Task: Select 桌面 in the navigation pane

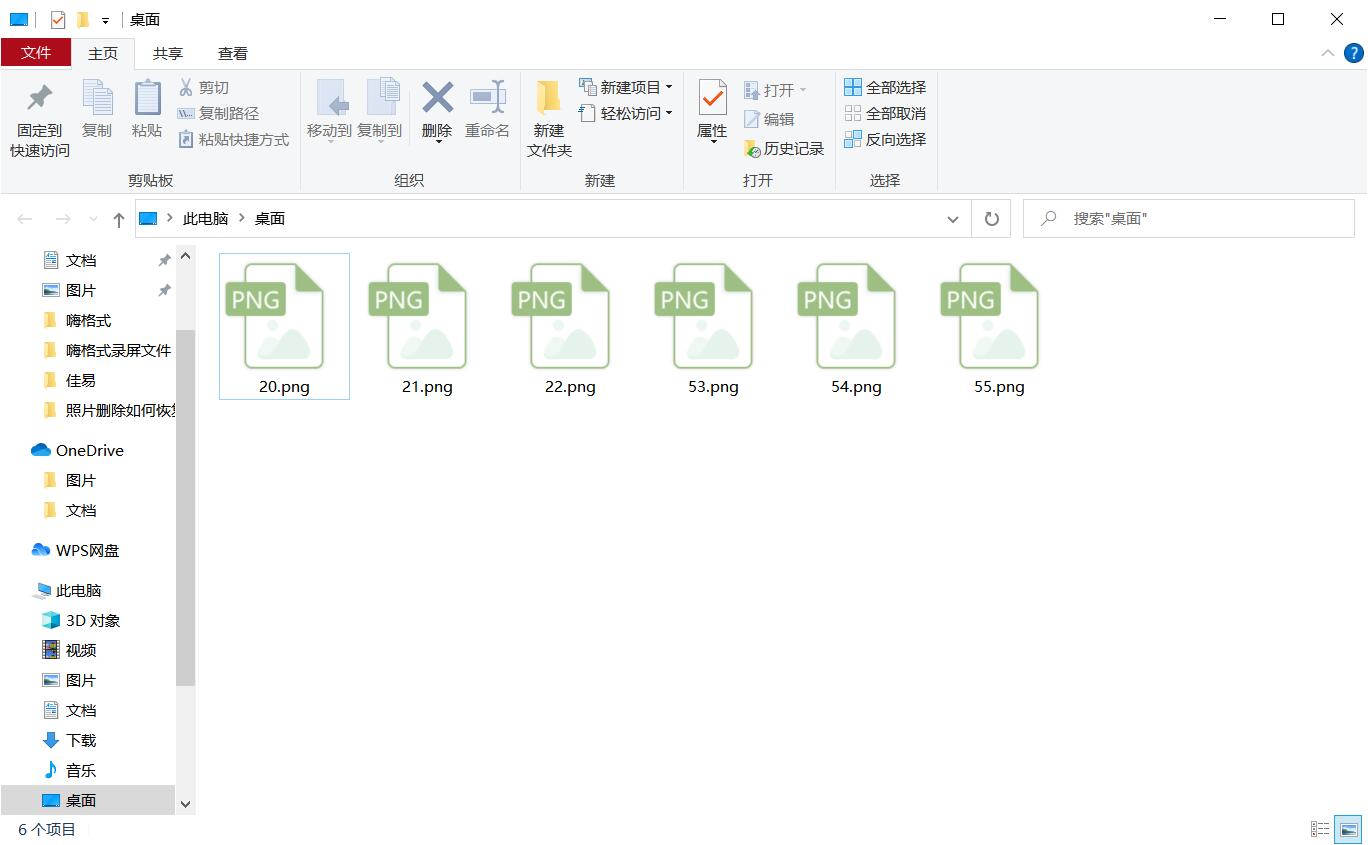Action: pos(88,801)
